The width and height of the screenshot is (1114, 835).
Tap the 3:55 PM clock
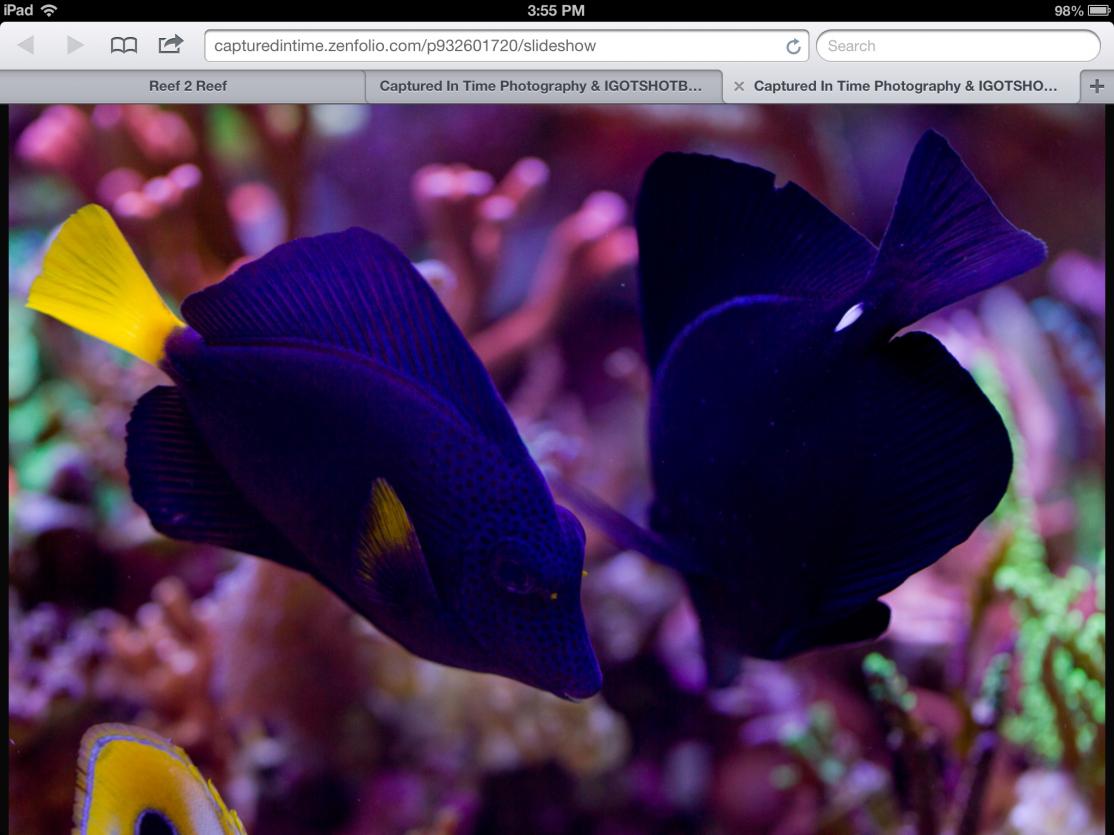tap(556, 11)
